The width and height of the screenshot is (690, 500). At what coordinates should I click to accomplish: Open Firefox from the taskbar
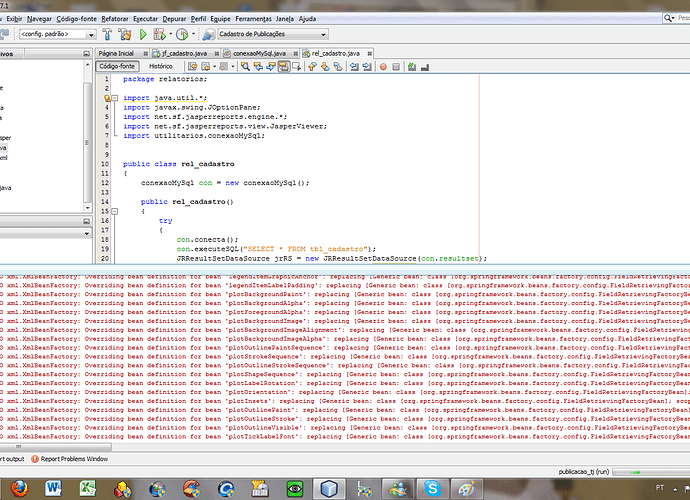(18, 489)
